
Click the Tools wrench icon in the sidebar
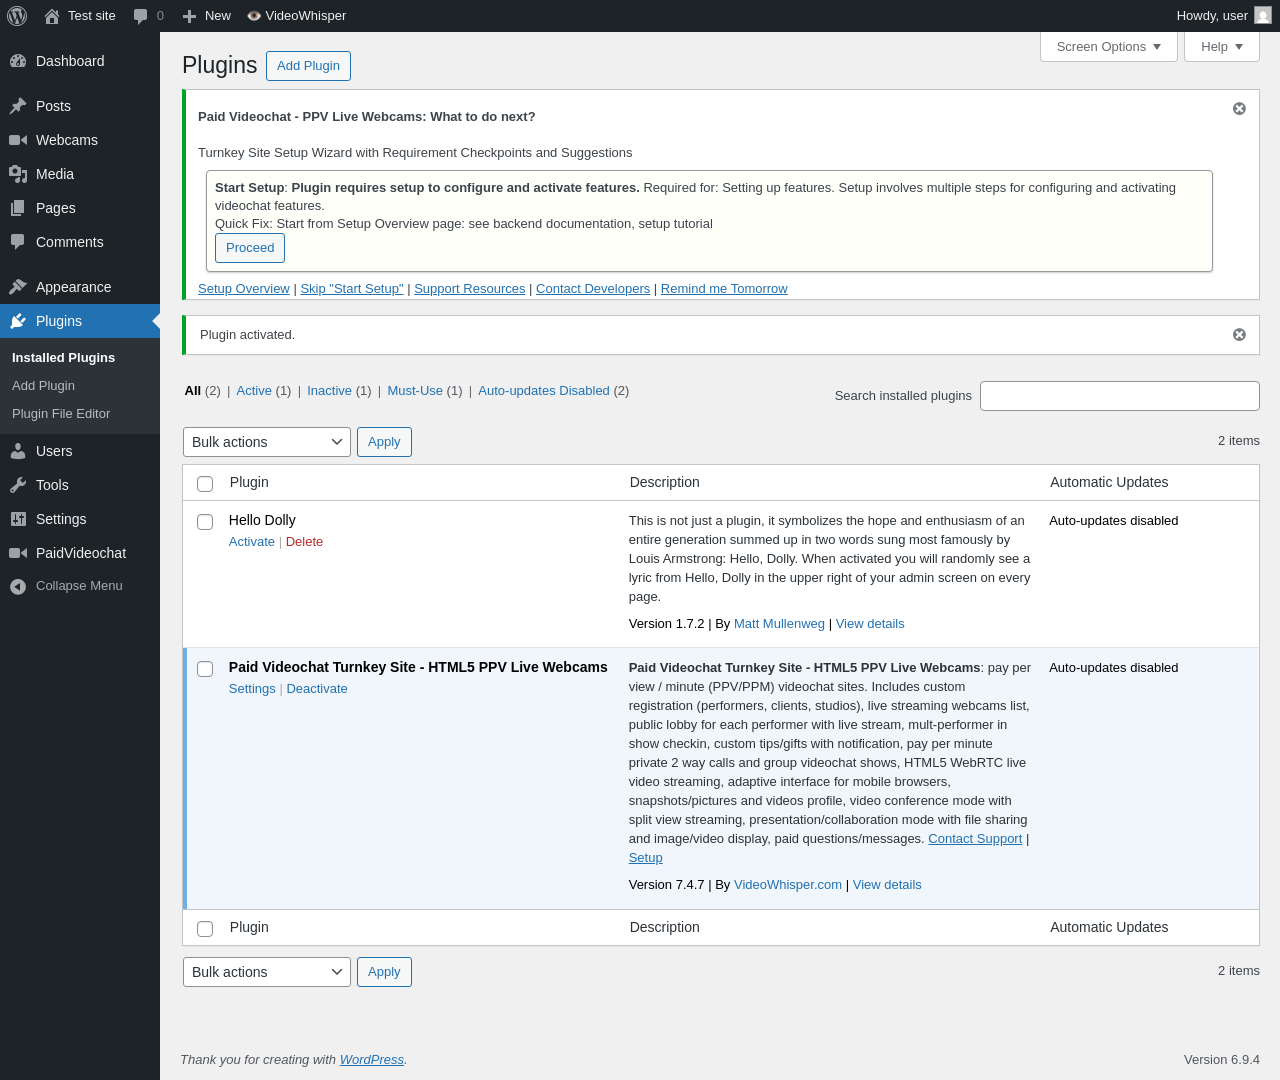pyautogui.click(x=18, y=485)
